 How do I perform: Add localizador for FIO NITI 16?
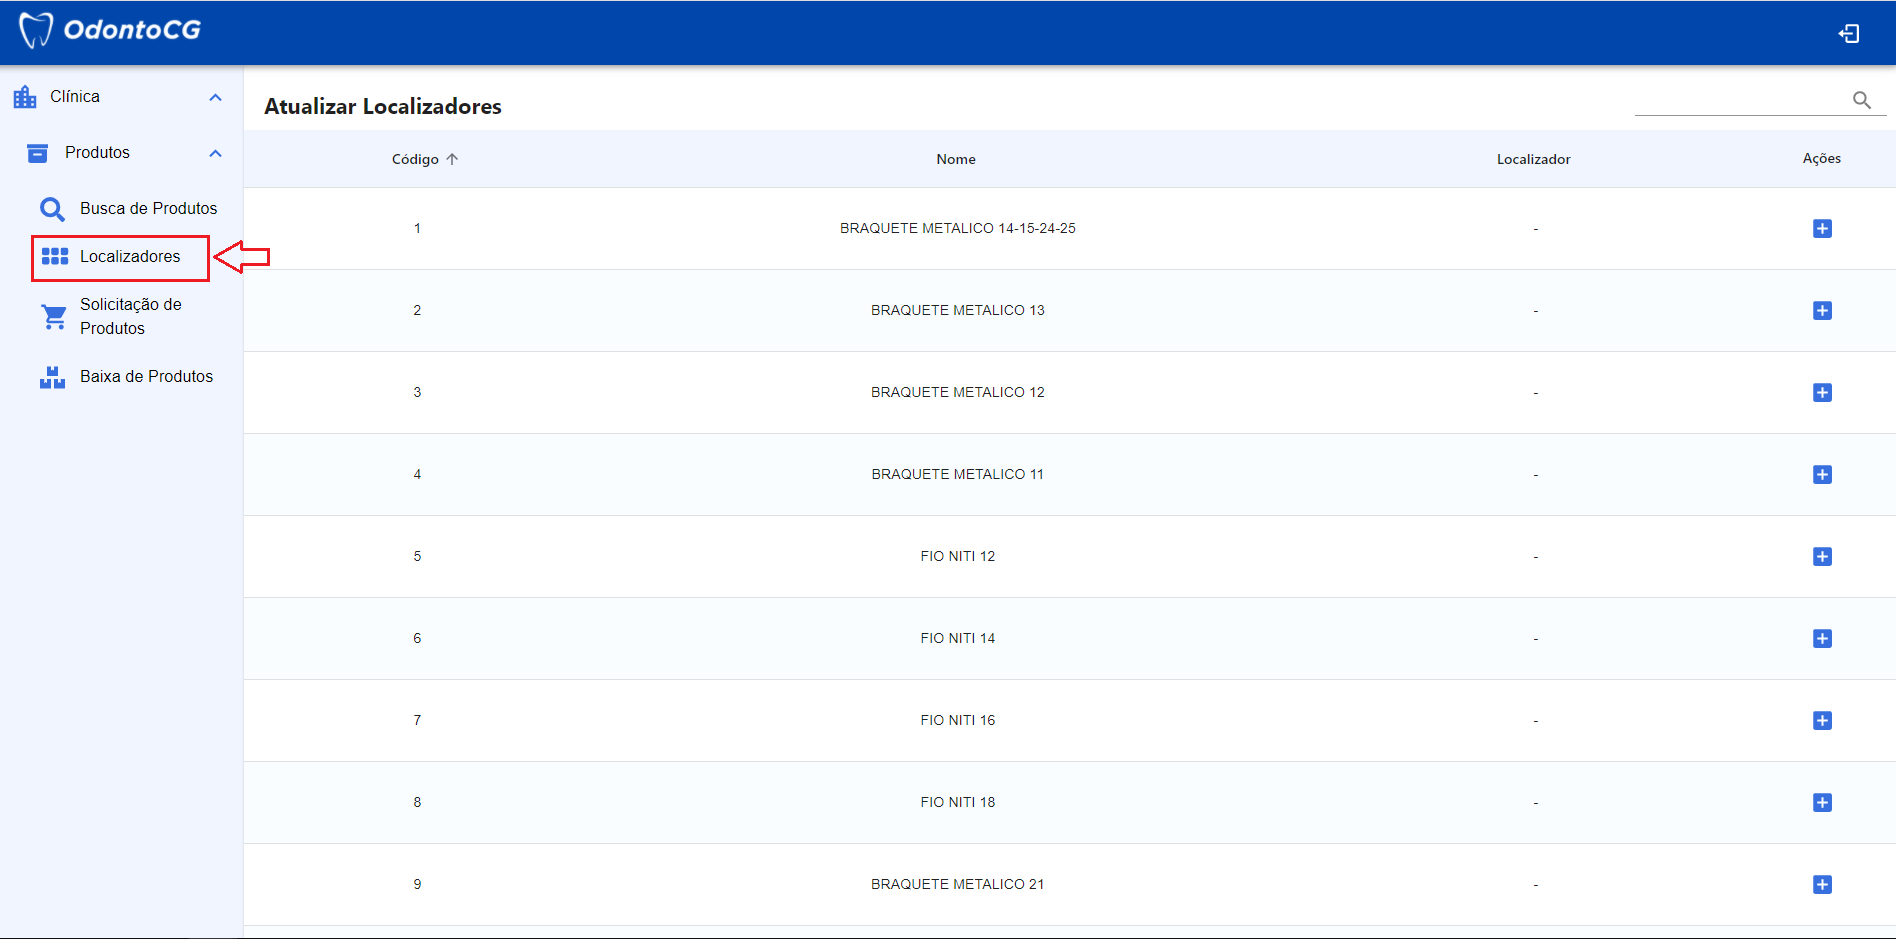coord(1821,721)
